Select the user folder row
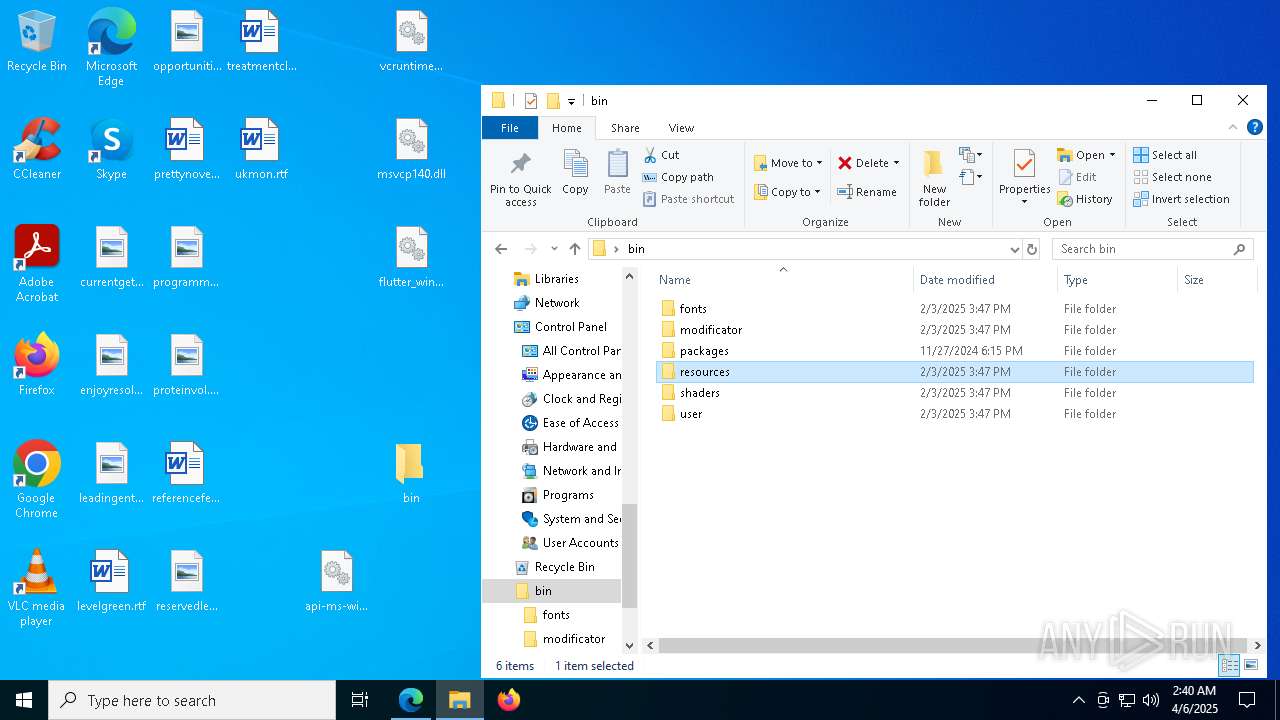 954,414
